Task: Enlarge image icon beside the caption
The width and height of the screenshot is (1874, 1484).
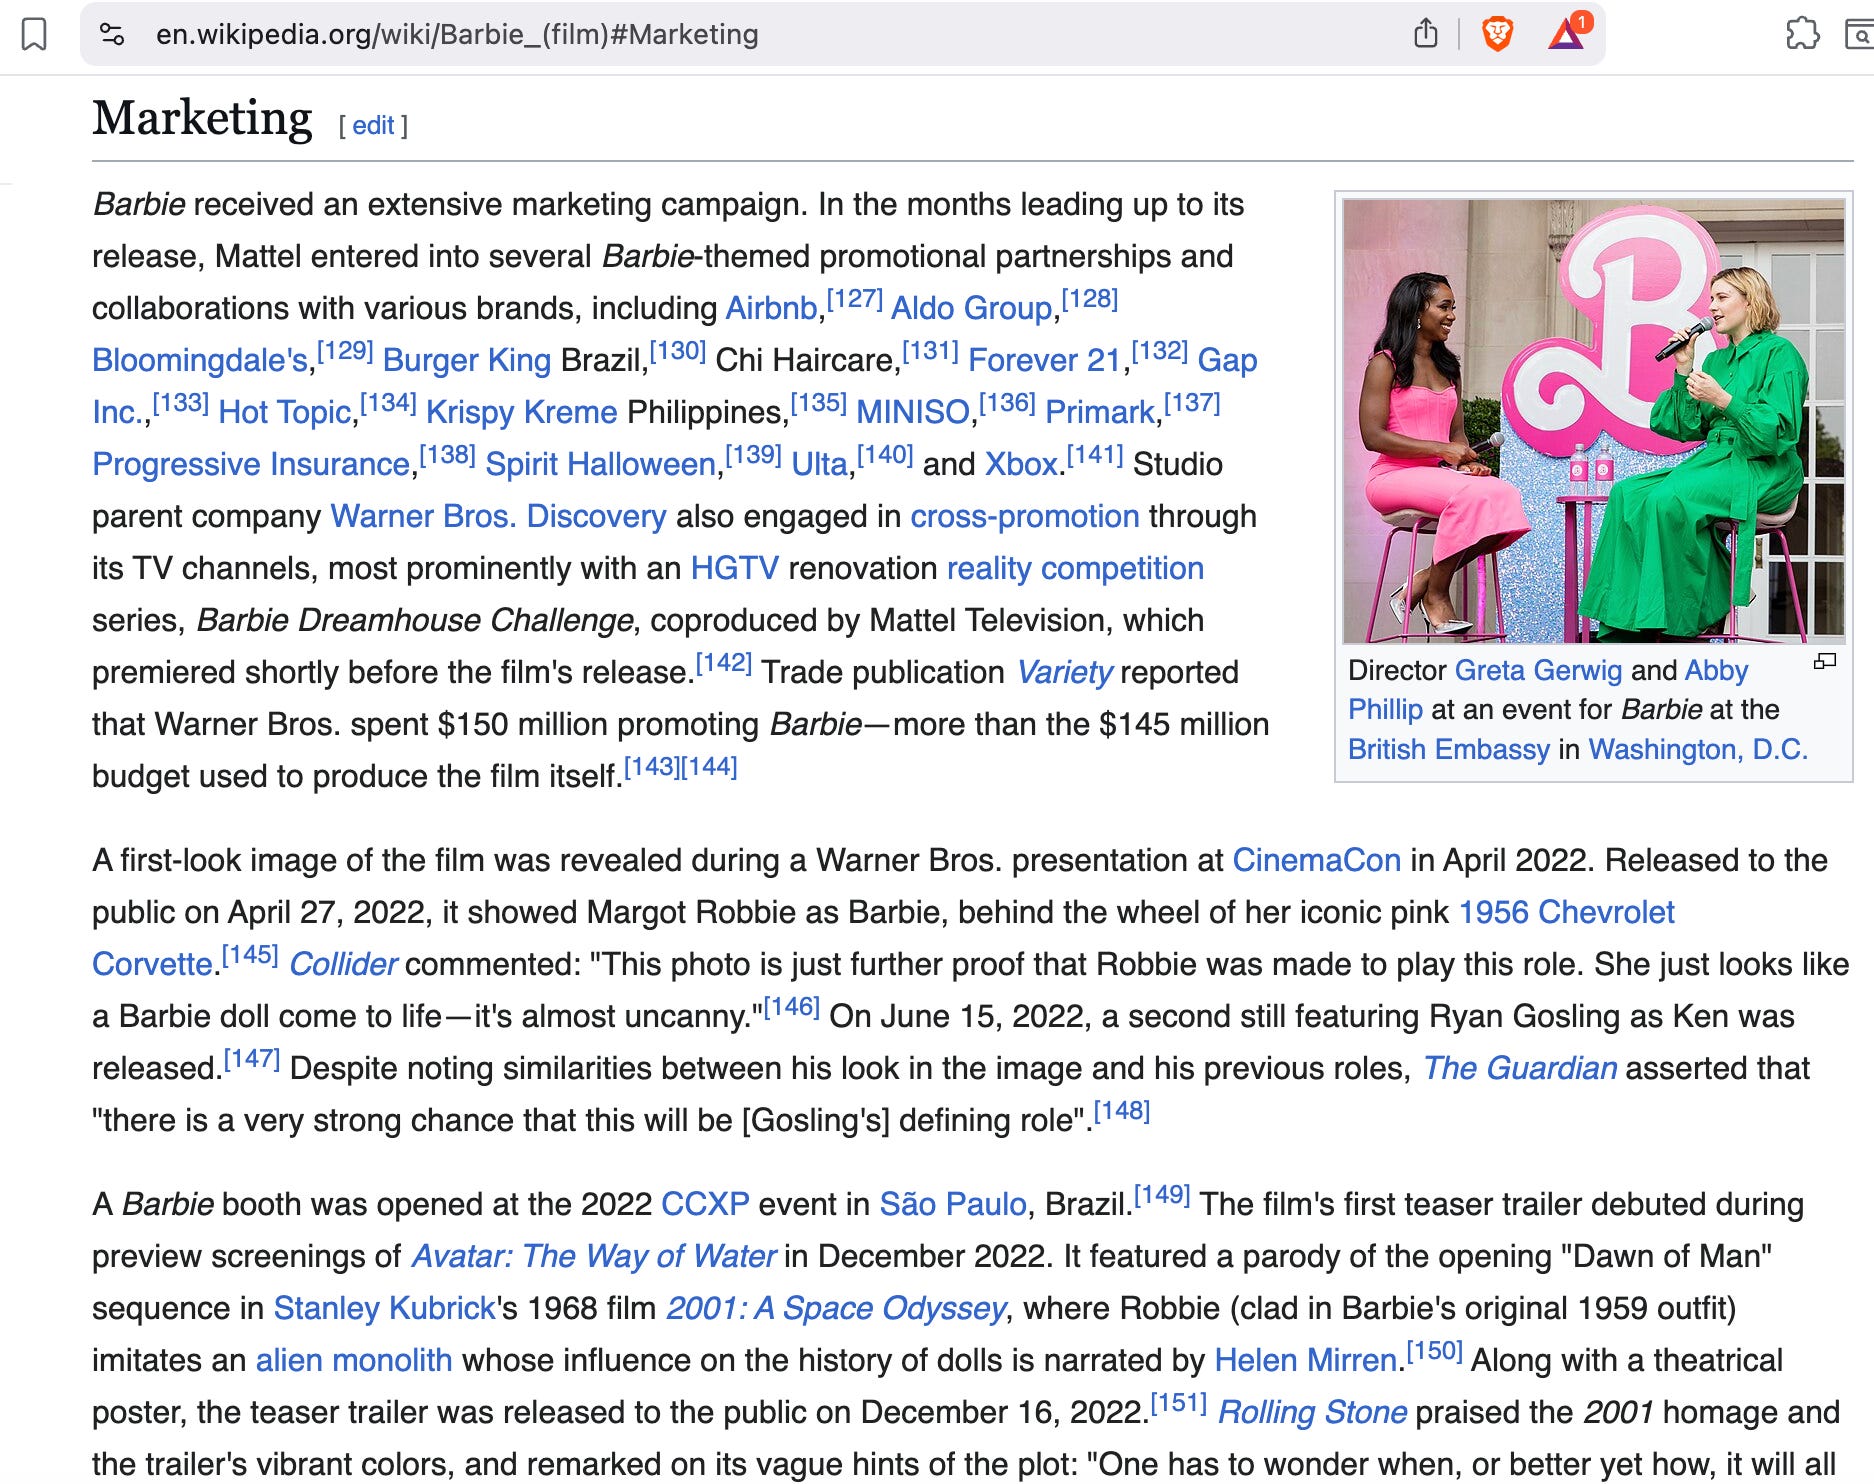Action: click(1825, 661)
